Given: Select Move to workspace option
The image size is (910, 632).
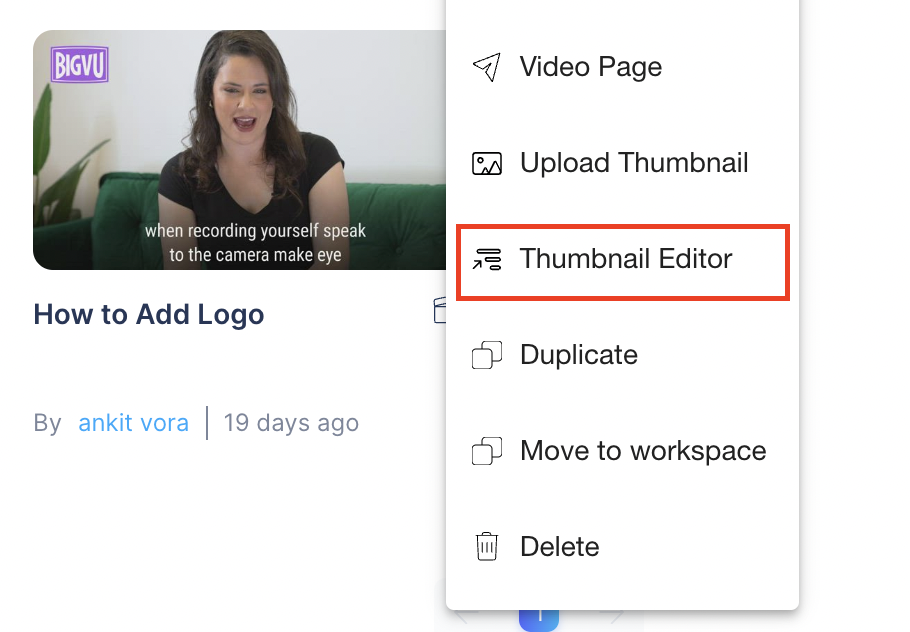Looking at the screenshot, I should 622,451.
